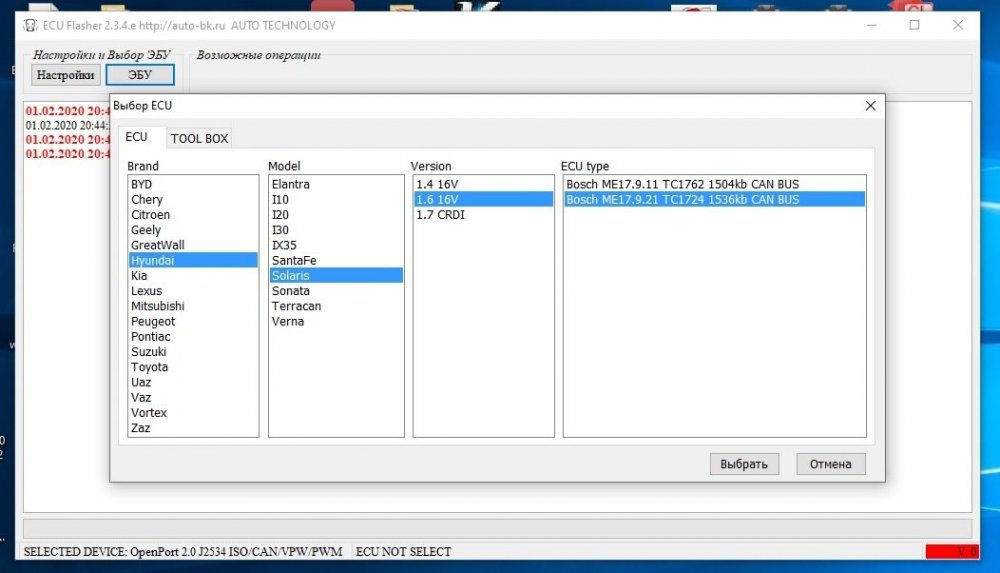Choose Sonata model

[336, 291]
